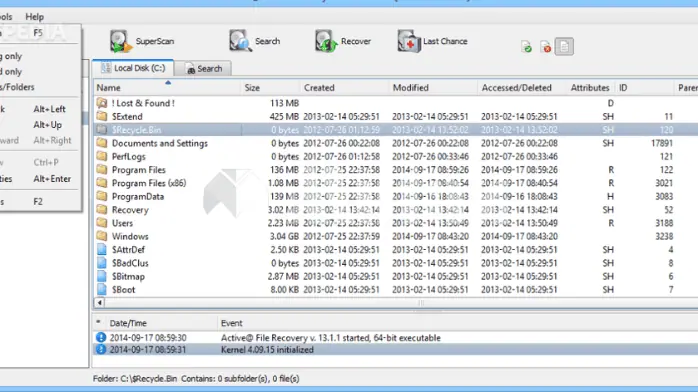Click the red delete document icon in toolbar
This screenshot has height=392, width=698.
tap(545, 47)
